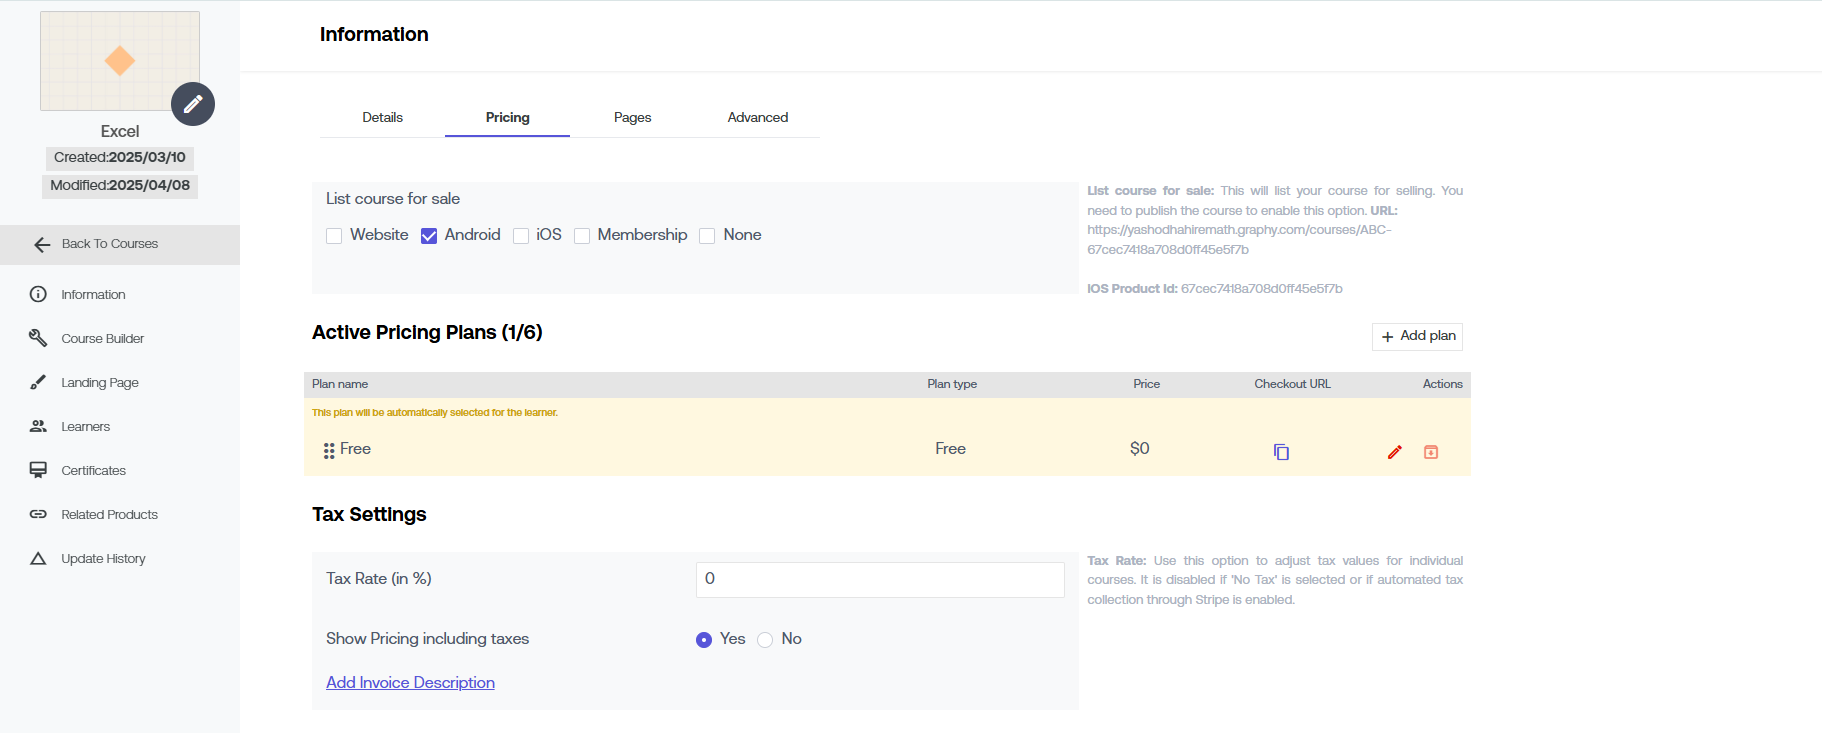The height and width of the screenshot is (733, 1822).
Task: Enable the Website sale checkbox
Action: tap(334, 236)
